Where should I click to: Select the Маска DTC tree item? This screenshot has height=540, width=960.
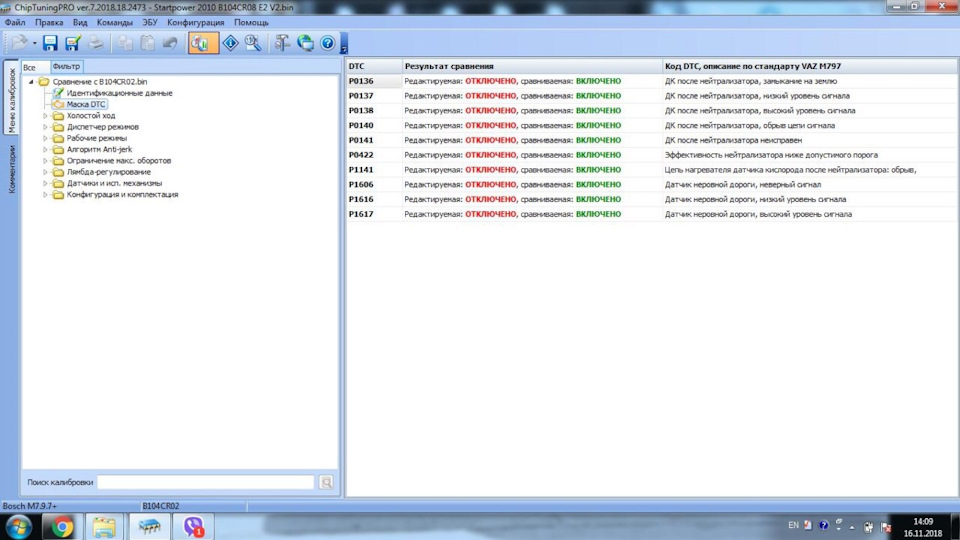86,104
